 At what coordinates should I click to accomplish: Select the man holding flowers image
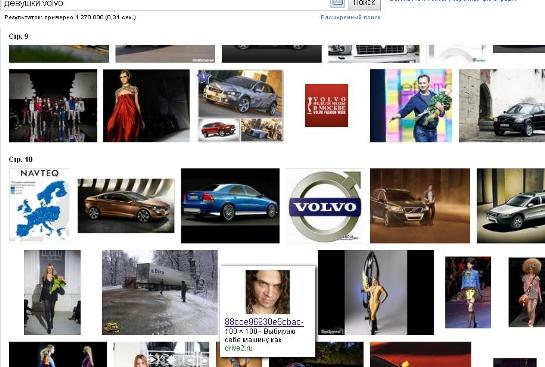pyautogui.click(x=411, y=106)
